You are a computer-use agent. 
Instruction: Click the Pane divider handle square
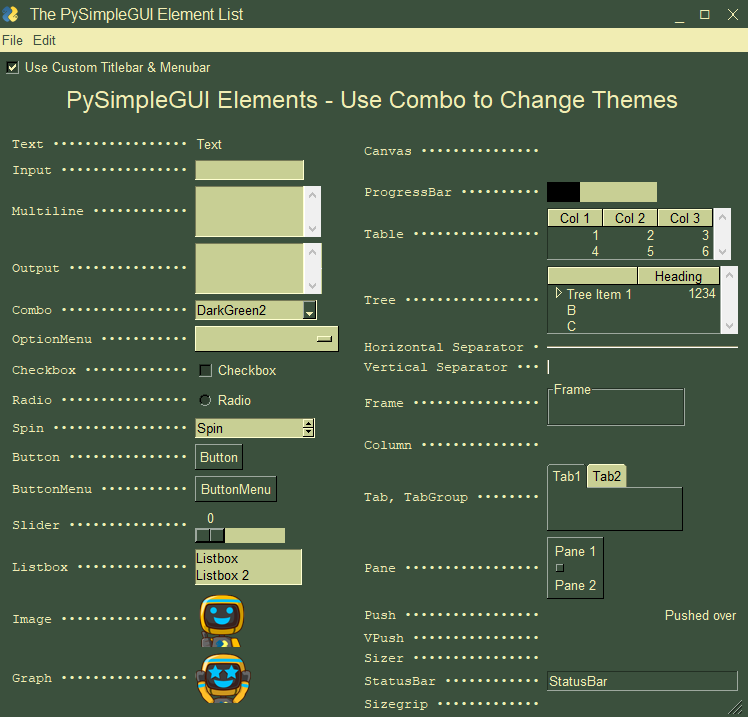(x=560, y=568)
